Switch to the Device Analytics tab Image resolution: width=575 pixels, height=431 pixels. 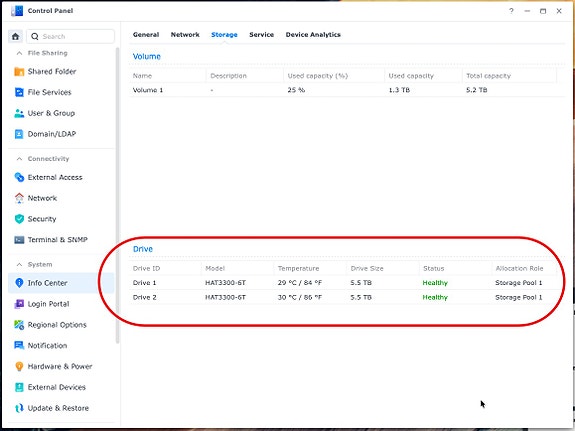313,34
